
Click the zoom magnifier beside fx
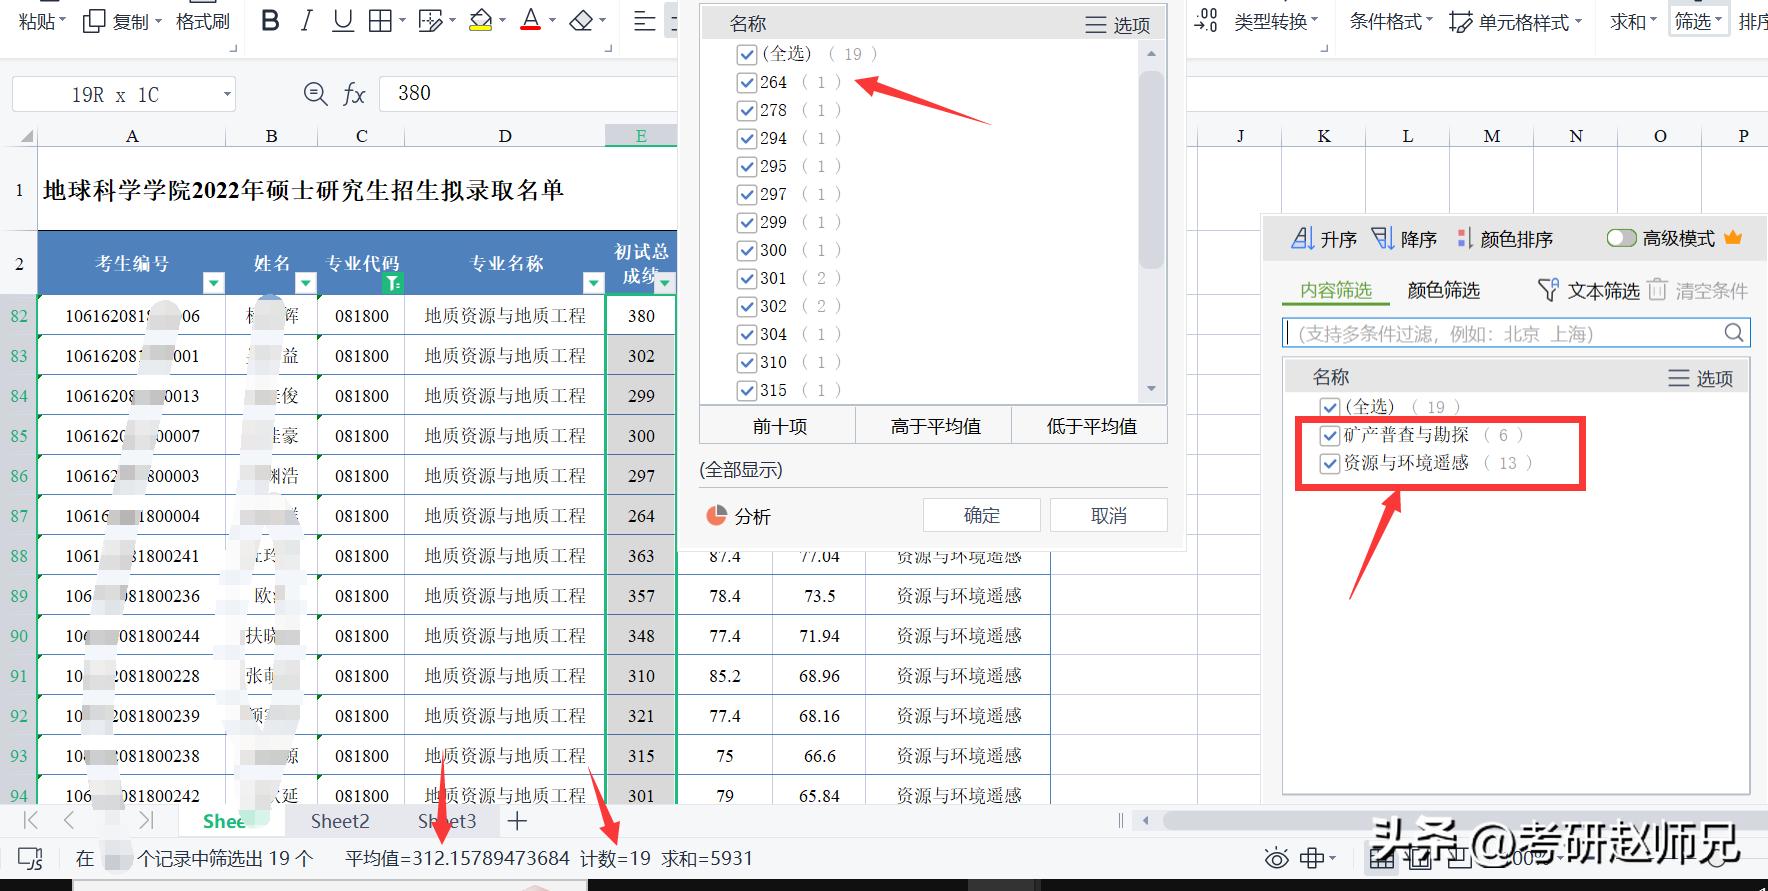point(315,94)
